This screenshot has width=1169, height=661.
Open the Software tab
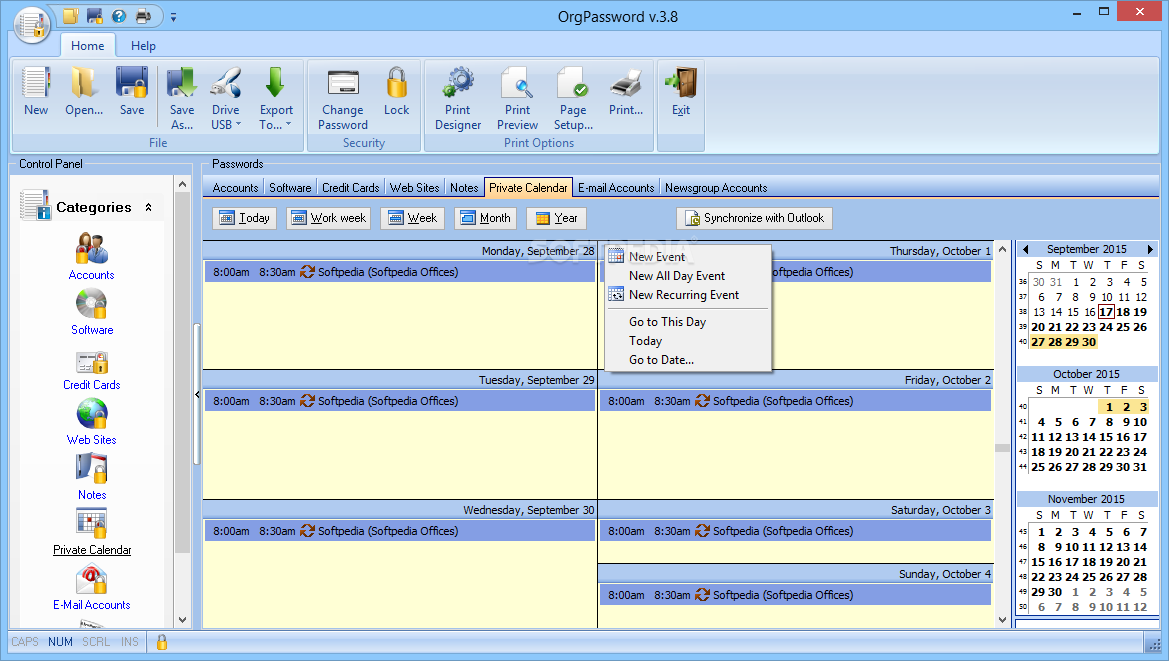290,188
